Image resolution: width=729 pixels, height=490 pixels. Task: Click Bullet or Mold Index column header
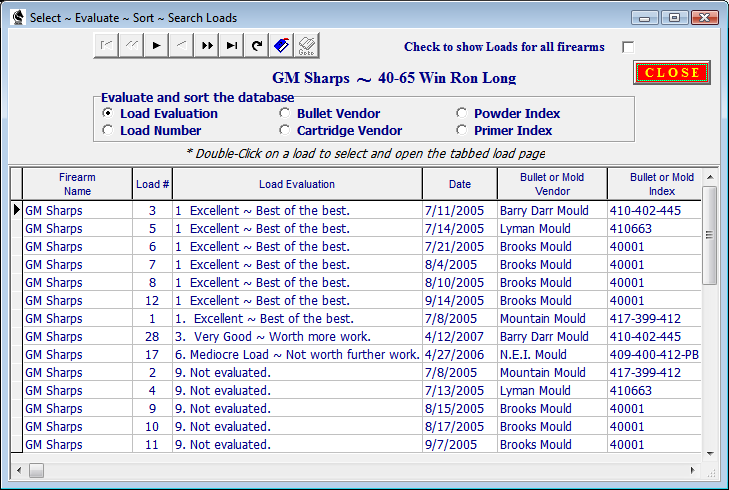pyautogui.click(x=655, y=184)
